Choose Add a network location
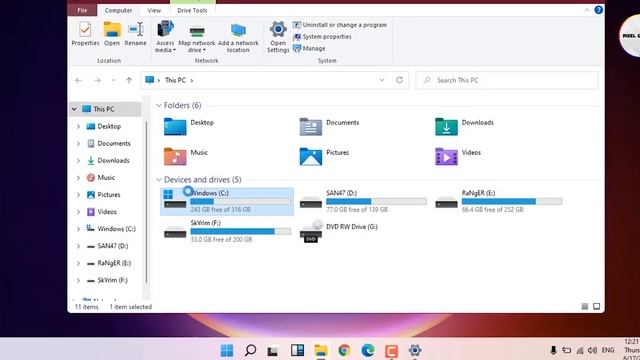The height and width of the screenshot is (360, 640). [x=238, y=38]
